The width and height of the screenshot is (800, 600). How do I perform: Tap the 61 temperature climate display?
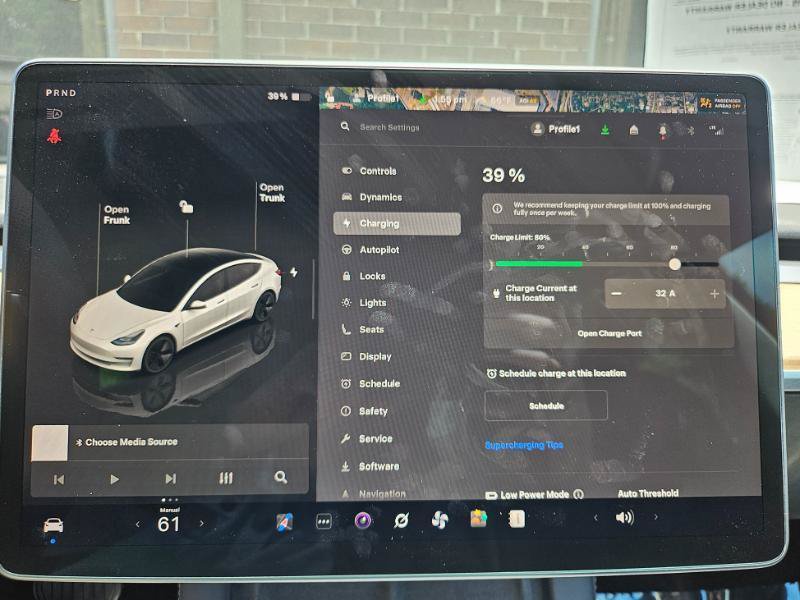pyautogui.click(x=169, y=524)
